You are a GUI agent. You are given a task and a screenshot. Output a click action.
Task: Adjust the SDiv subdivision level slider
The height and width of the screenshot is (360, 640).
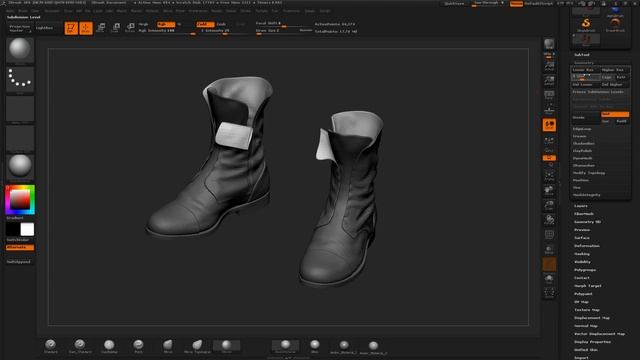[586, 77]
